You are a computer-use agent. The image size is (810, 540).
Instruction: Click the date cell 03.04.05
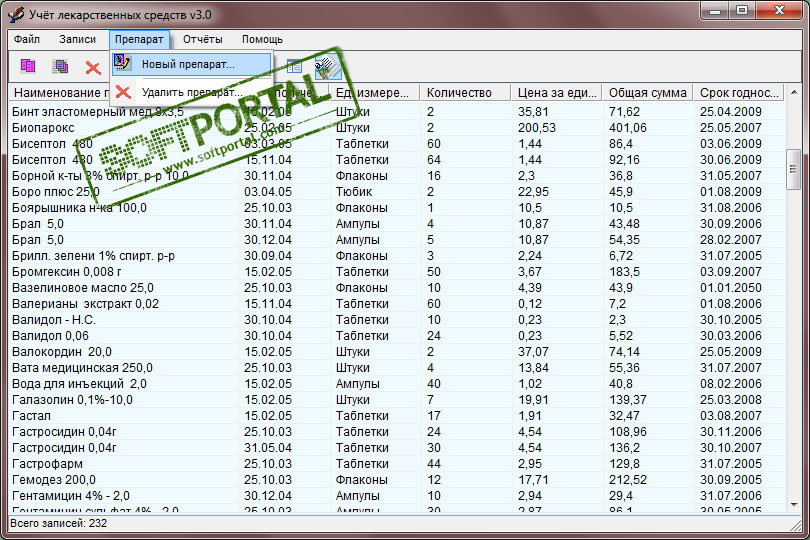point(268,192)
